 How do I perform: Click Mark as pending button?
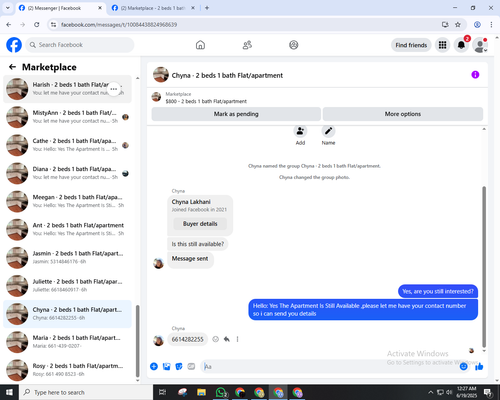pos(236,114)
